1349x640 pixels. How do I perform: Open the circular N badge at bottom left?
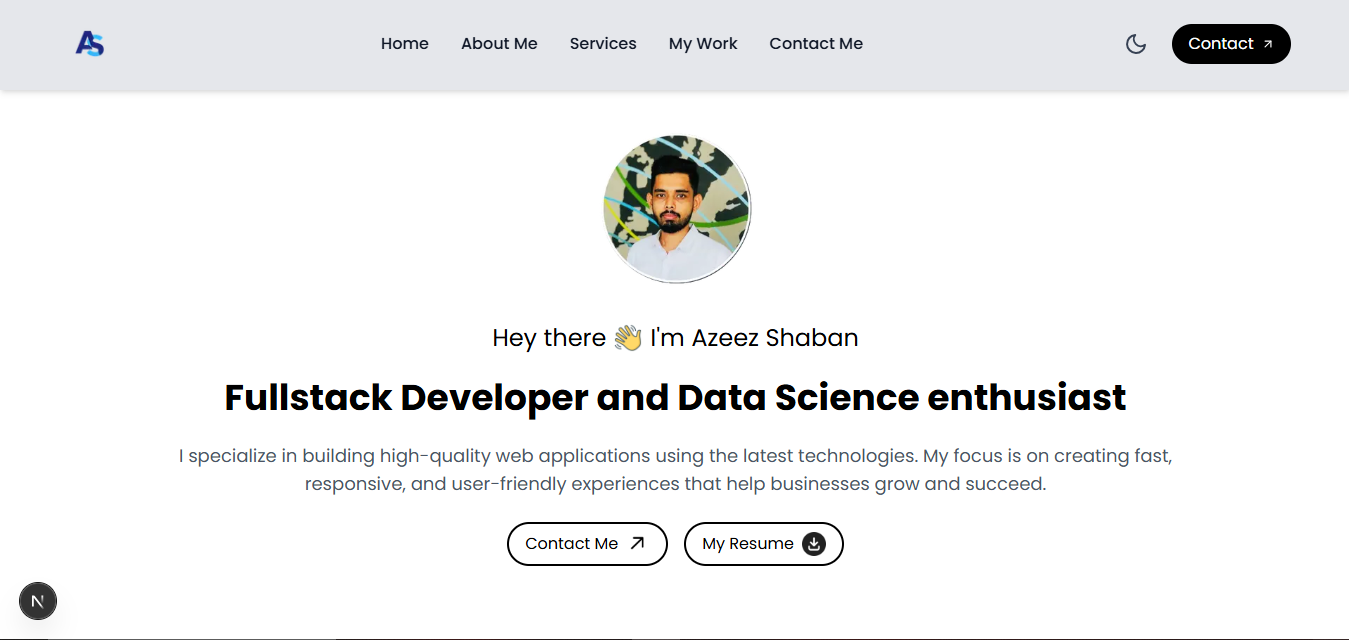pos(38,600)
